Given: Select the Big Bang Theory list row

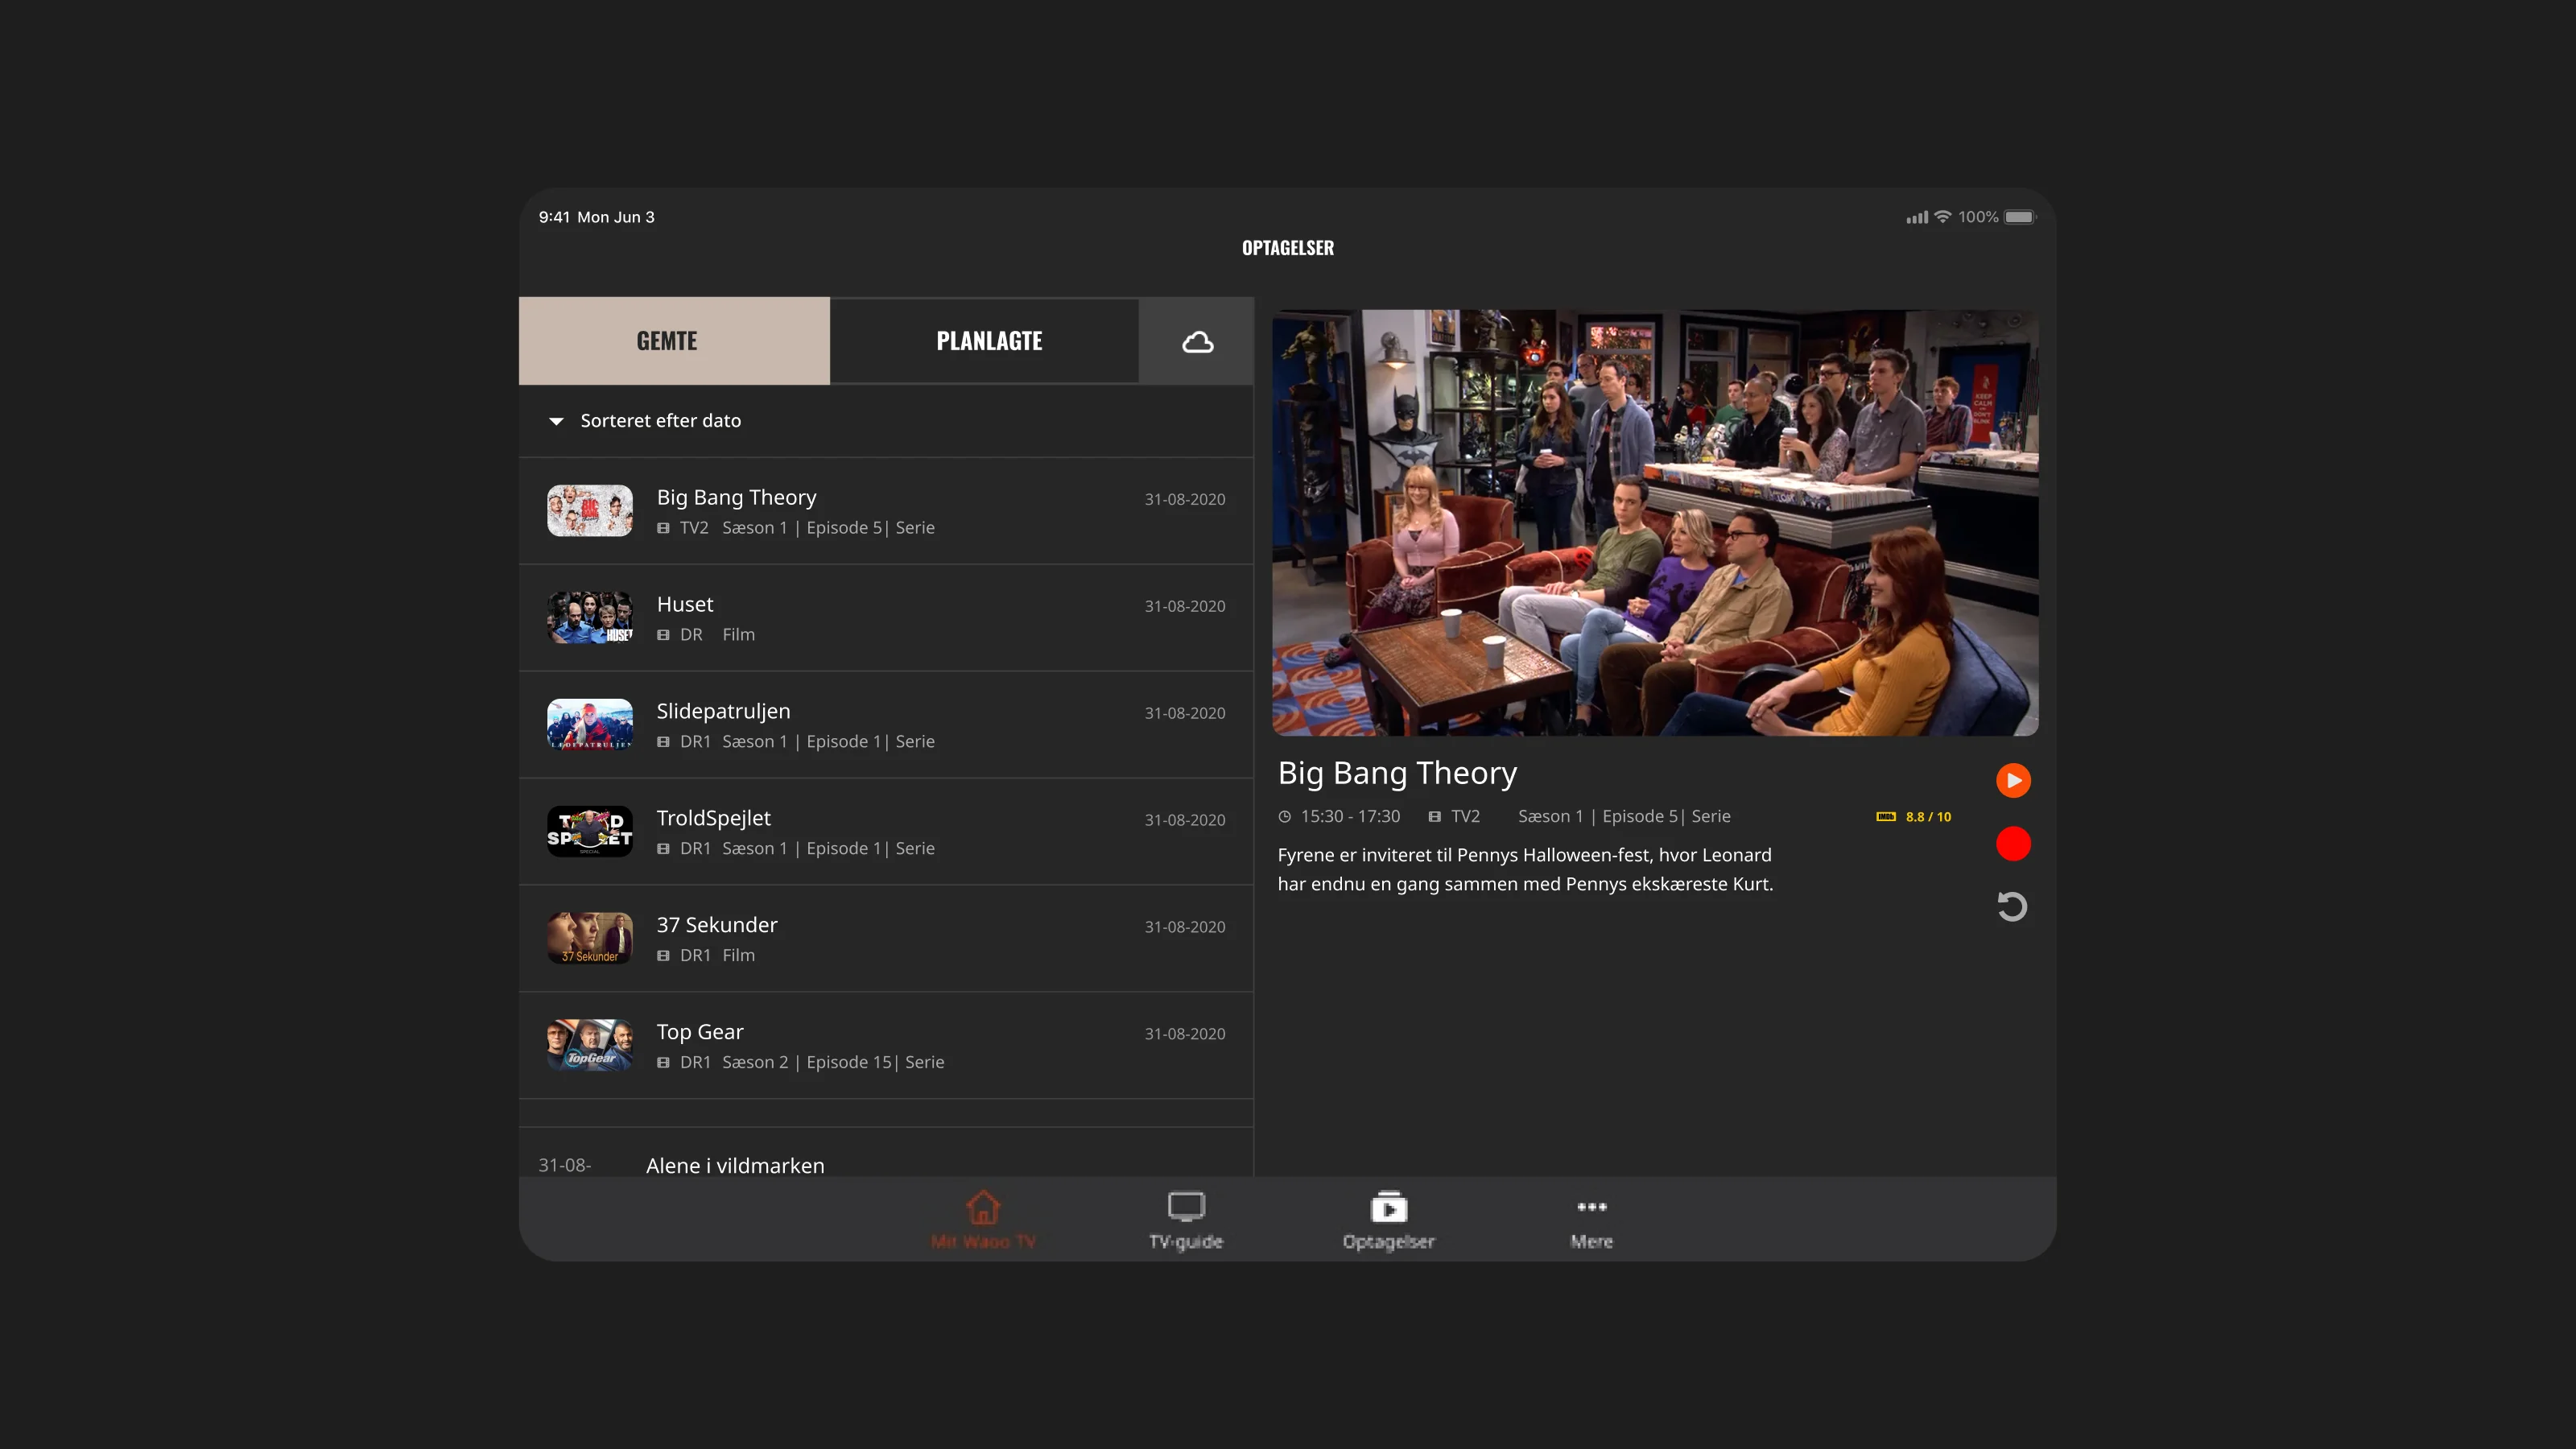Looking at the screenshot, I should point(886,511).
